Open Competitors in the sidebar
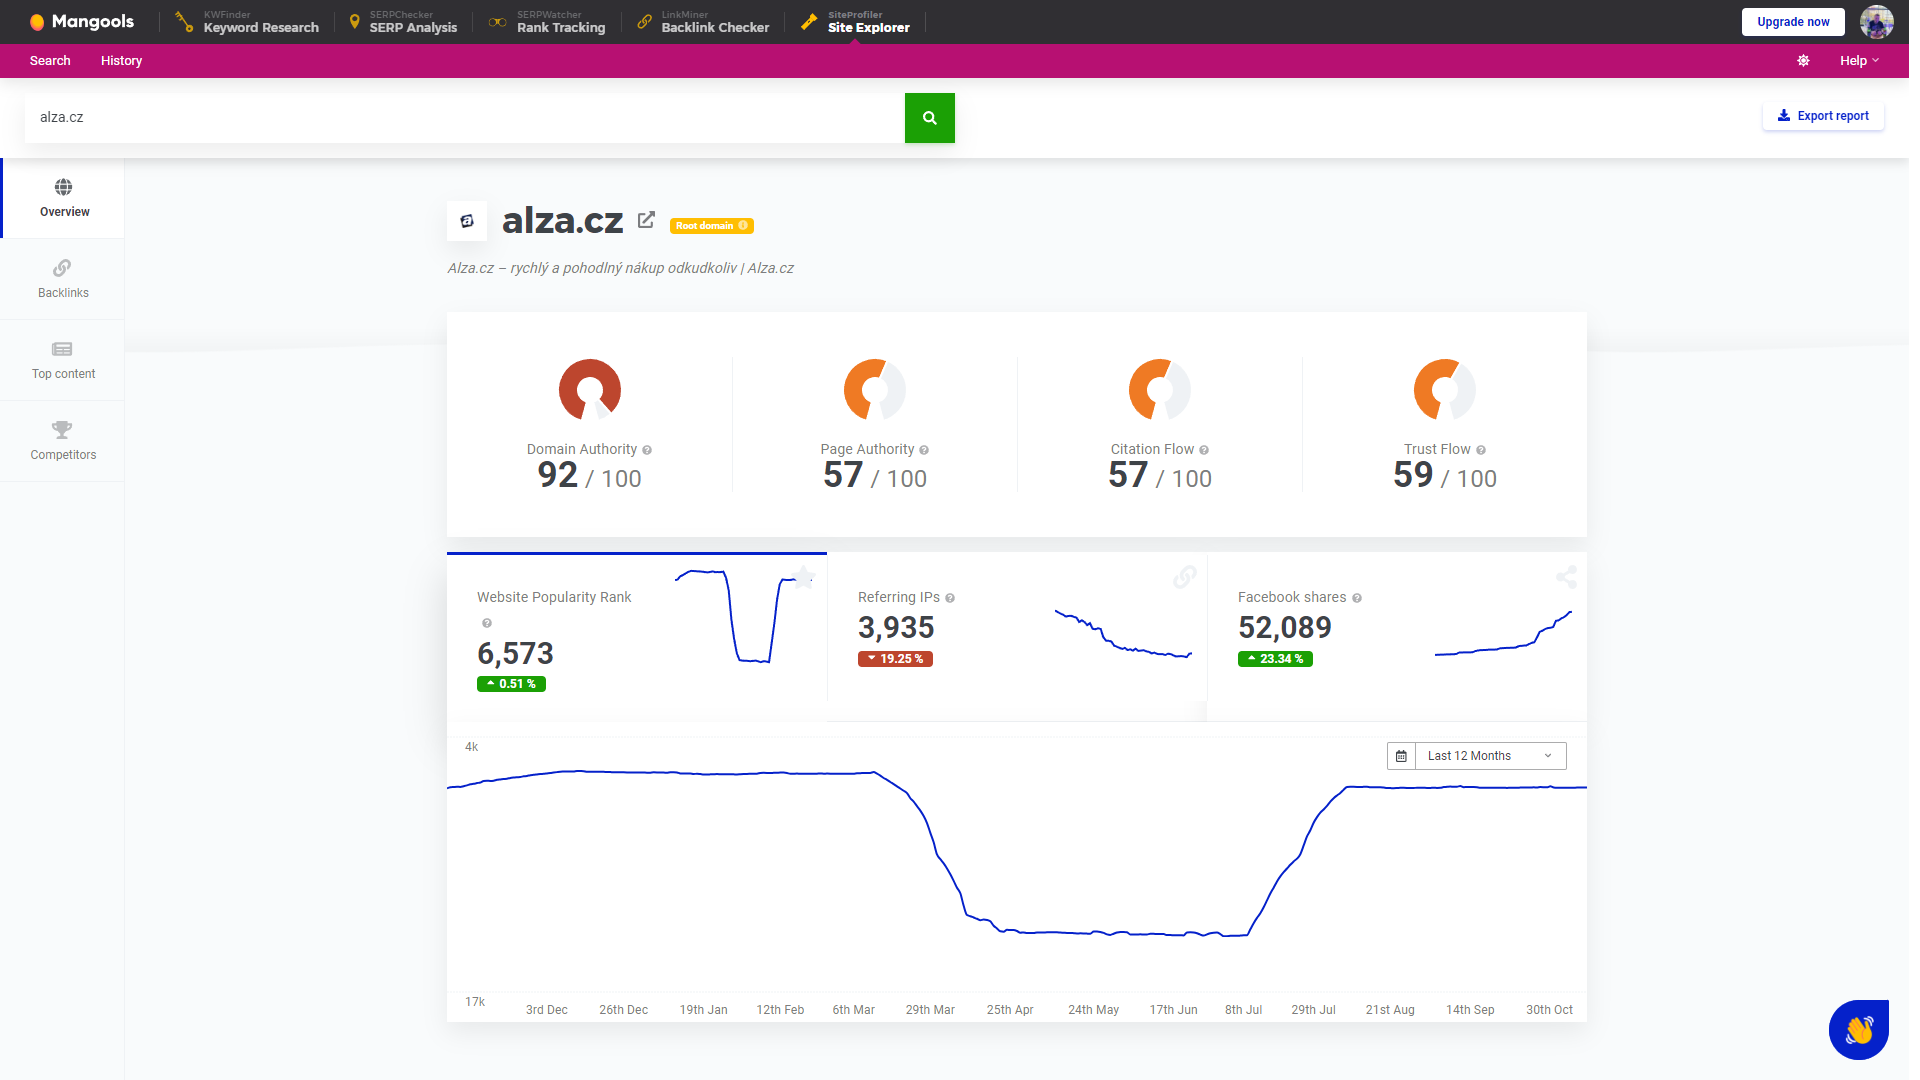 pyautogui.click(x=63, y=441)
